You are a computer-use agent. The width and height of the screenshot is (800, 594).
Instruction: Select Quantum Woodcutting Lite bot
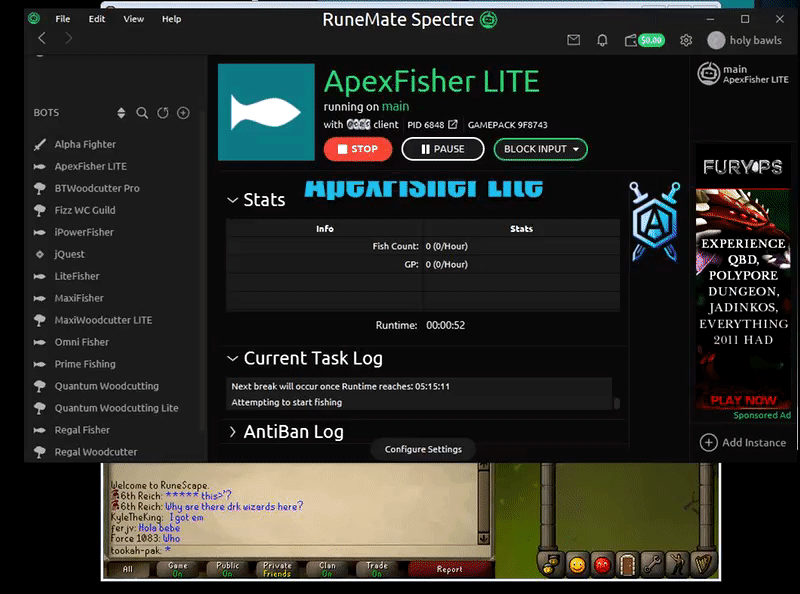(116, 408)
